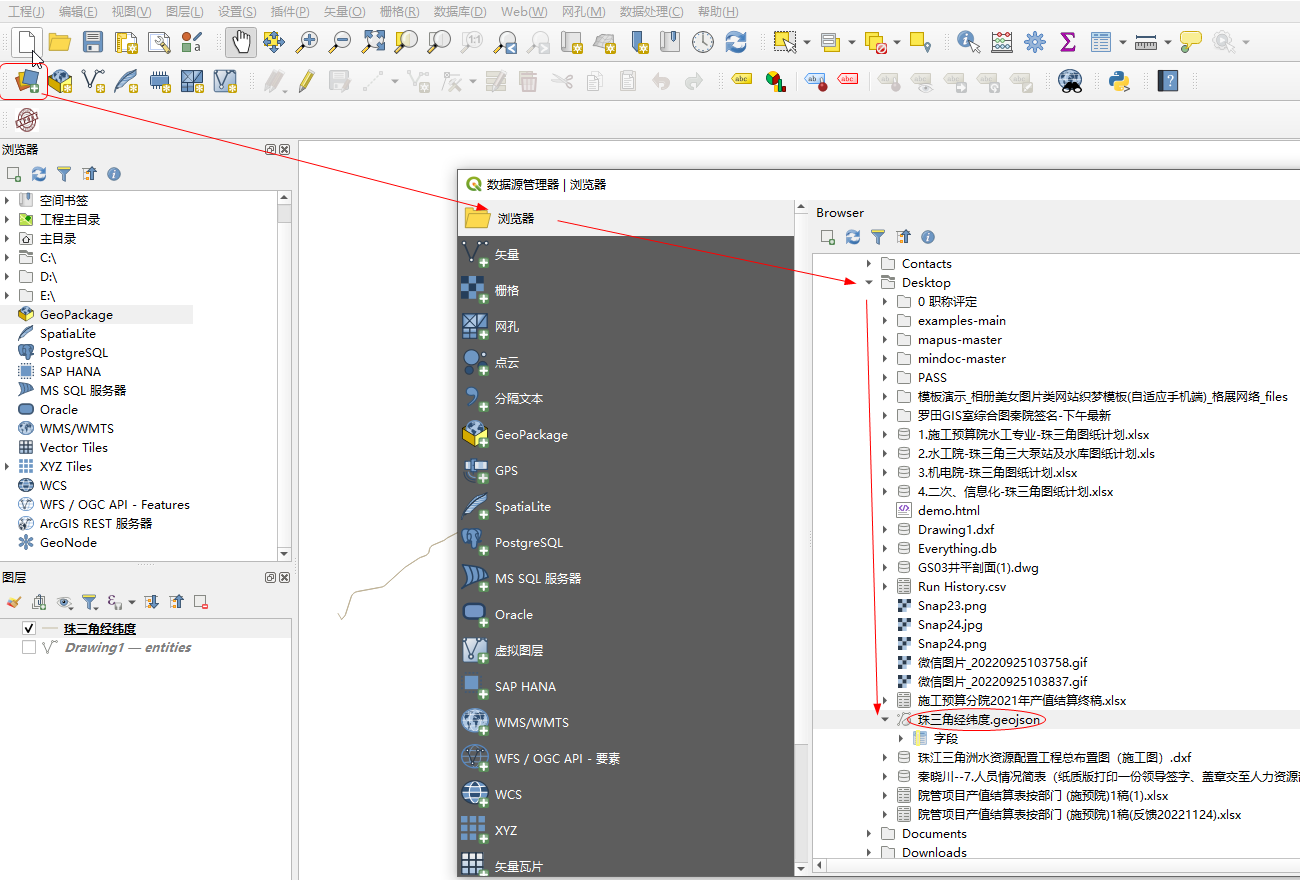The height and width of the screenshot is (880, 1300).
Task: Open the select features tool dropdown arrow
Action: [806, 42]
